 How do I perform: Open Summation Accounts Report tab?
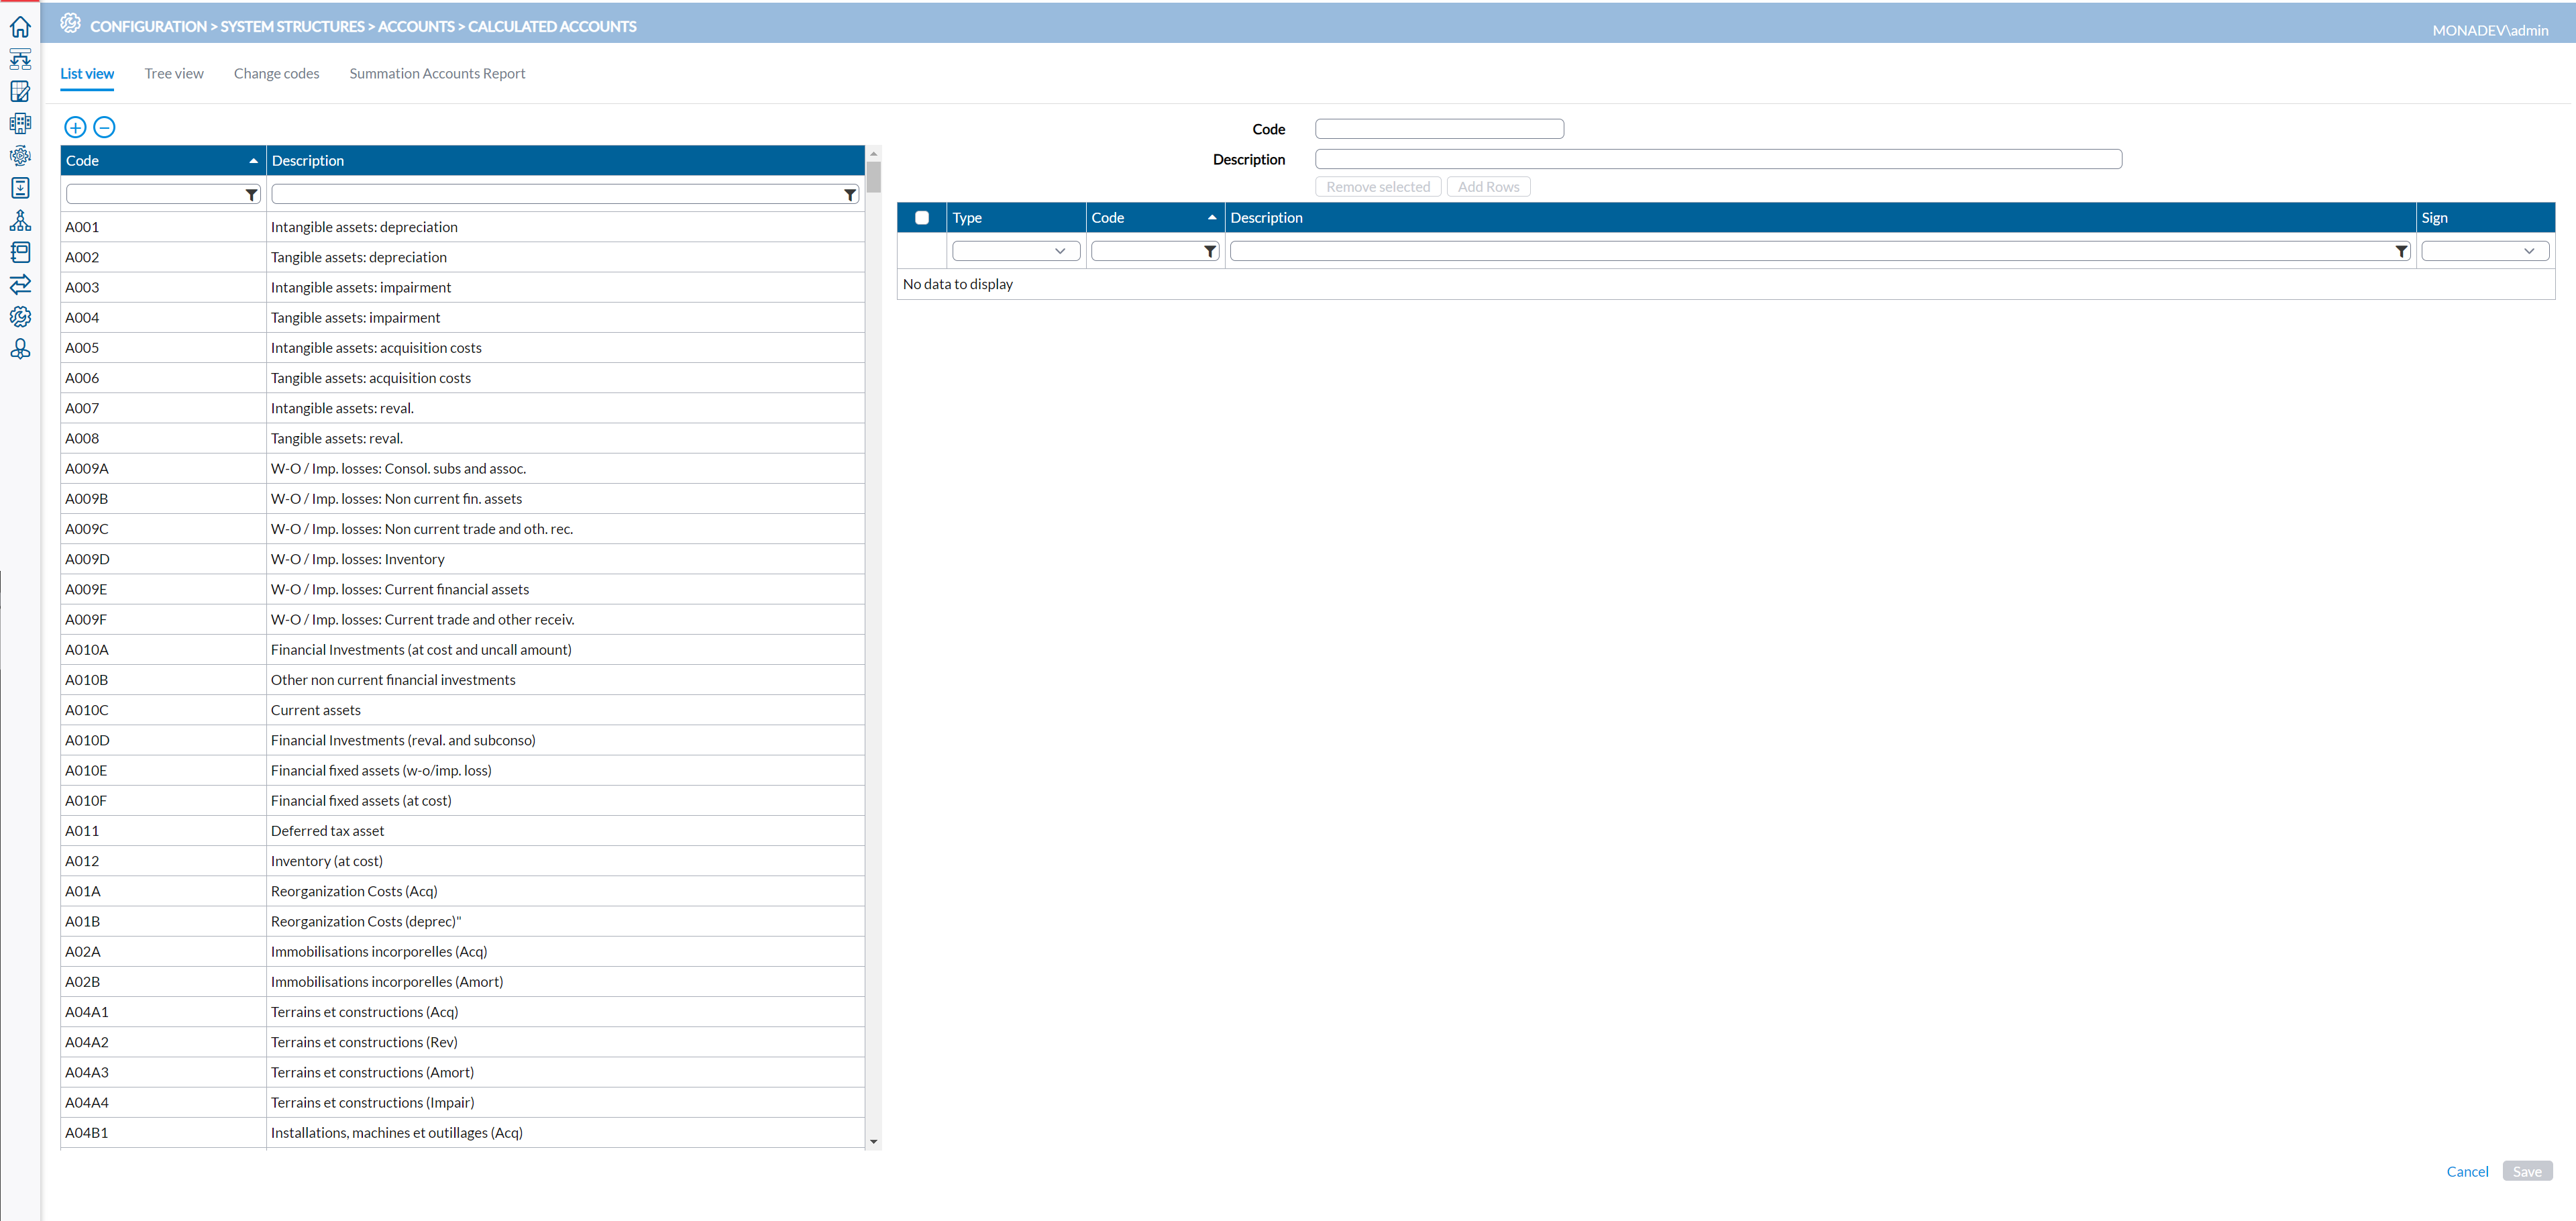coord(437,73)
